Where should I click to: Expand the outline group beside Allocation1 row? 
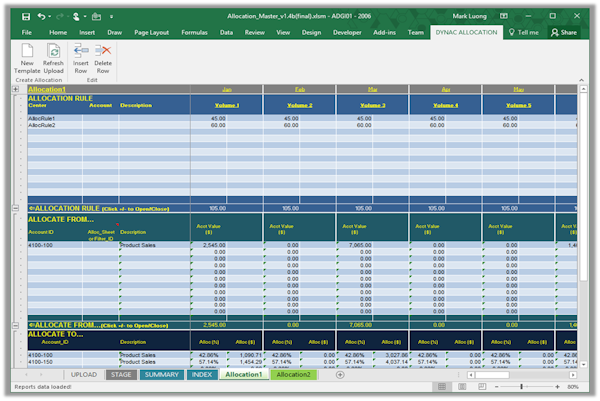[16, 90]
